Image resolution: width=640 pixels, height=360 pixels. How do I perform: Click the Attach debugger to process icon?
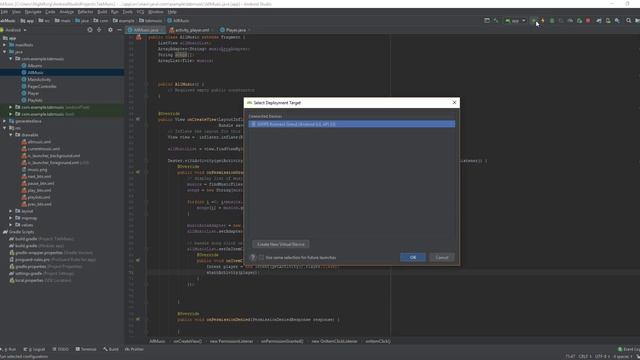click(x=579, y=20)
